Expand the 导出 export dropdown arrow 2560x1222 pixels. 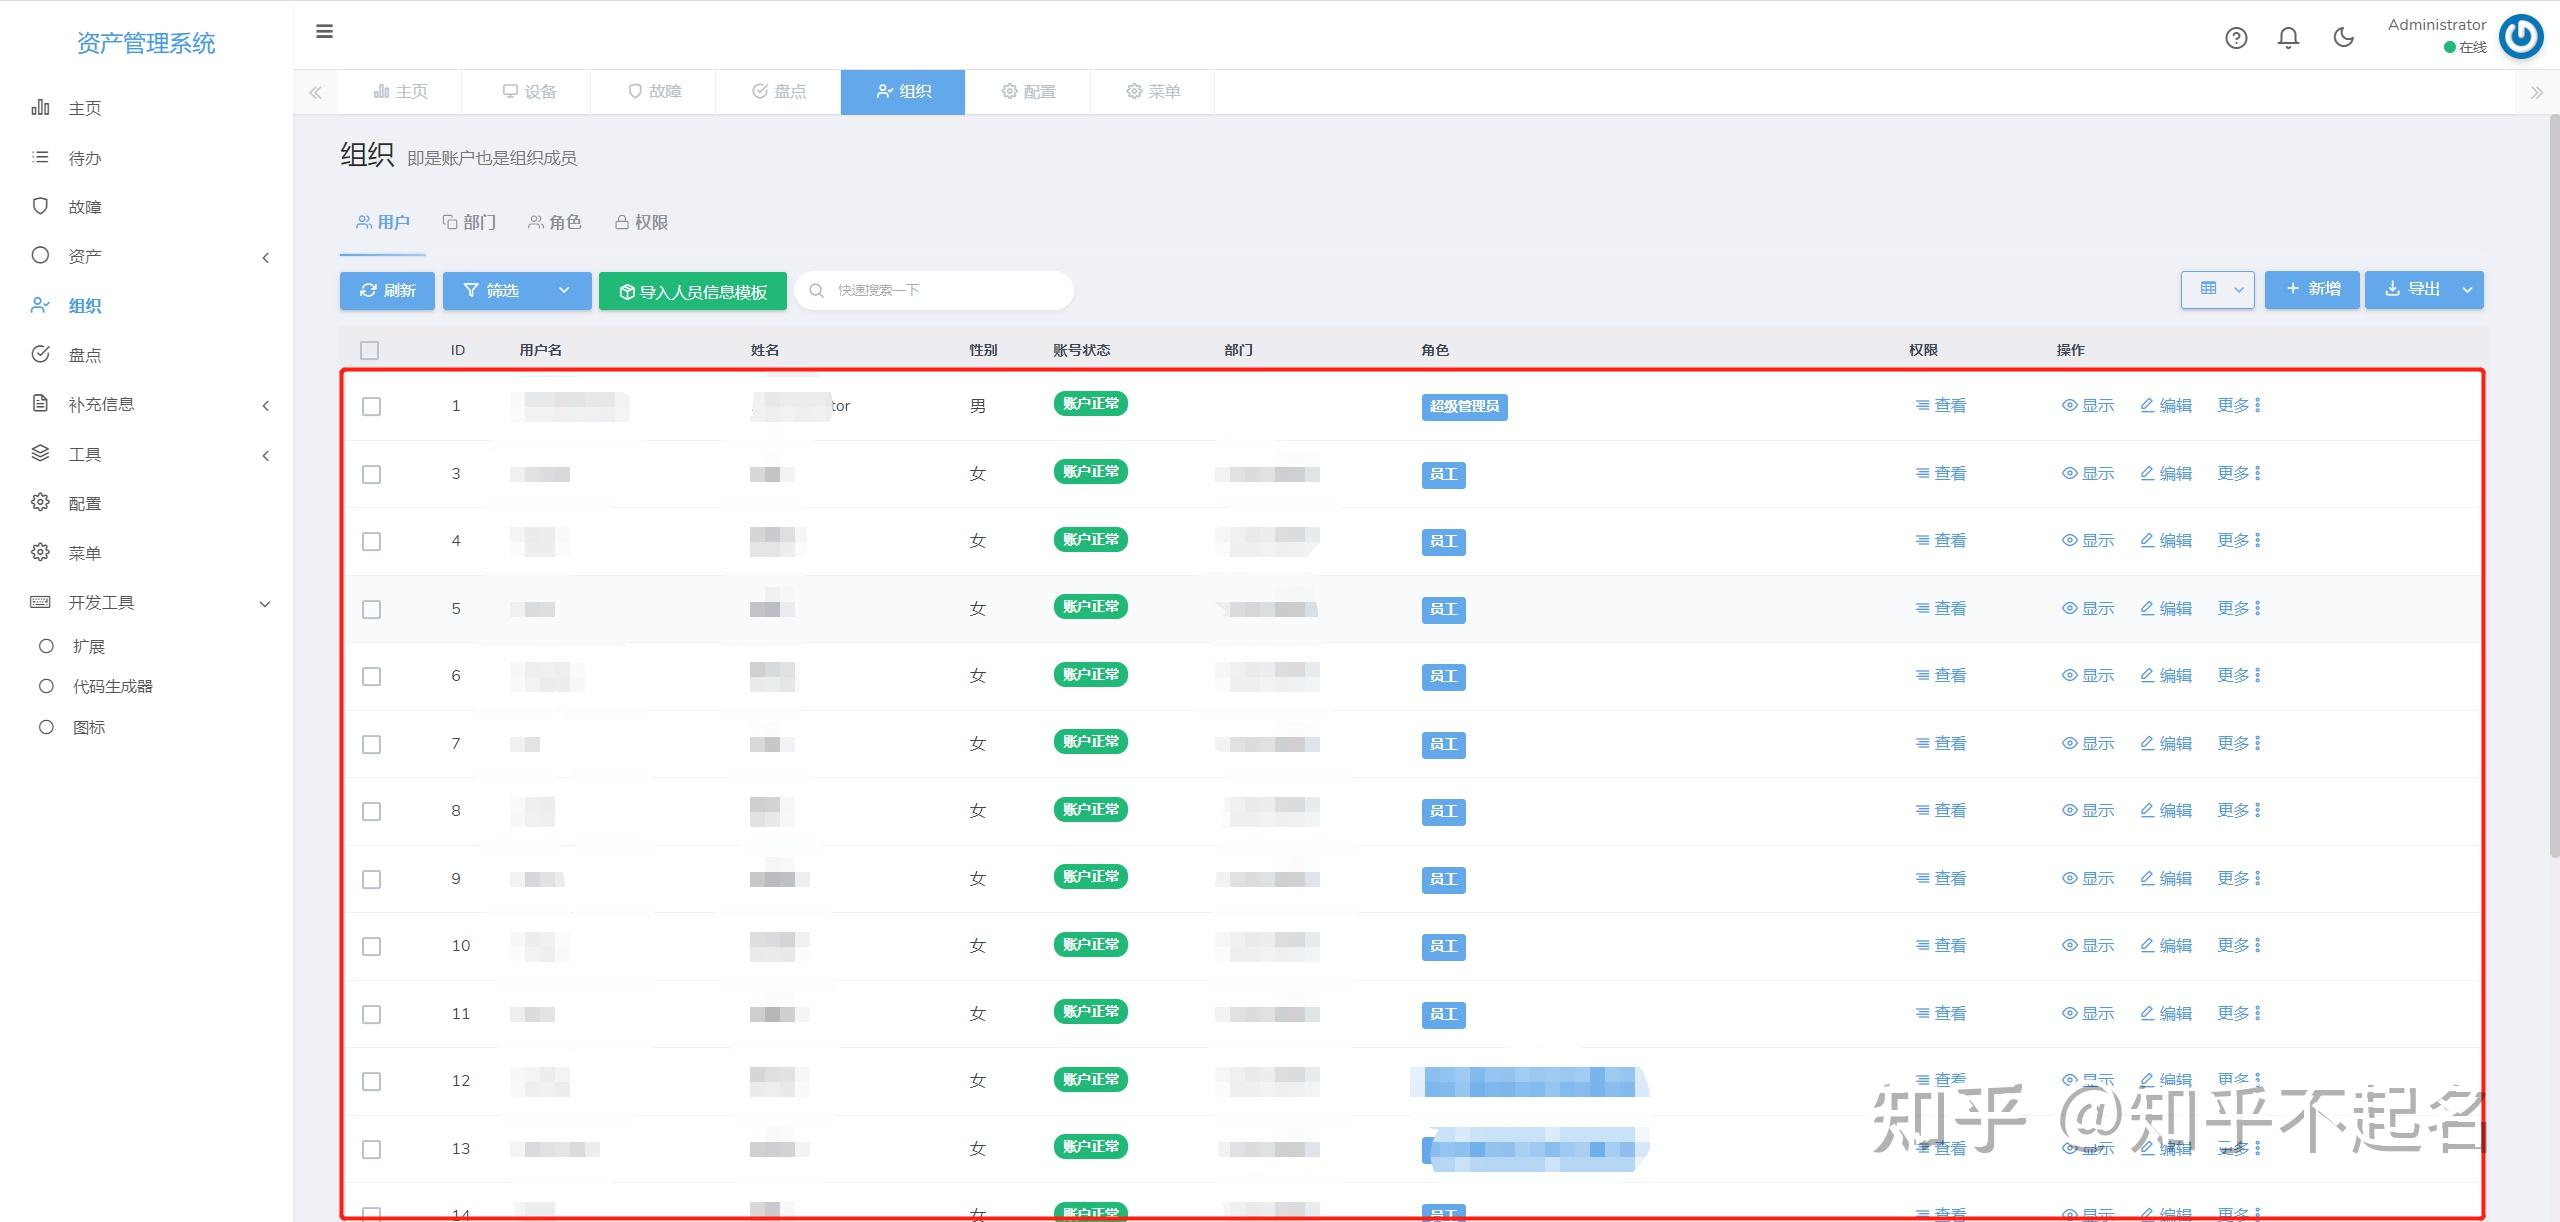pyautogui.click(x=2466, y=289)
